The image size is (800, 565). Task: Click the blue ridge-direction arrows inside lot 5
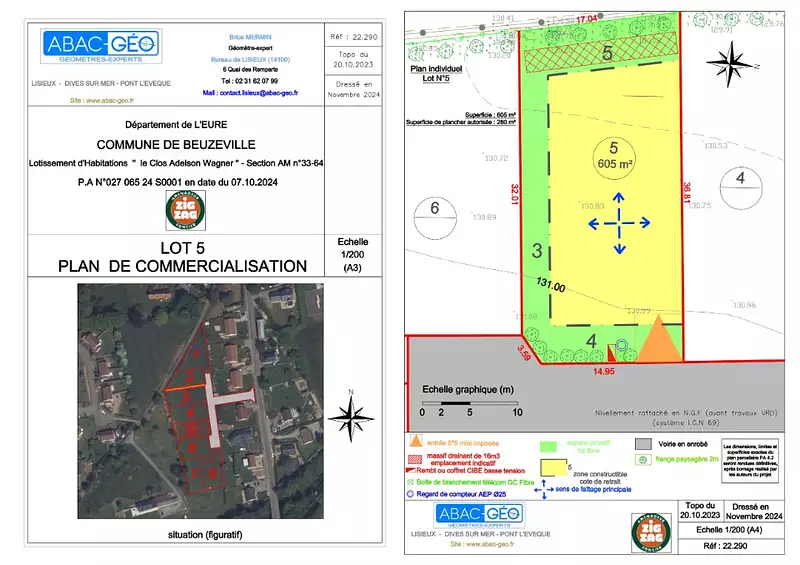620,222
